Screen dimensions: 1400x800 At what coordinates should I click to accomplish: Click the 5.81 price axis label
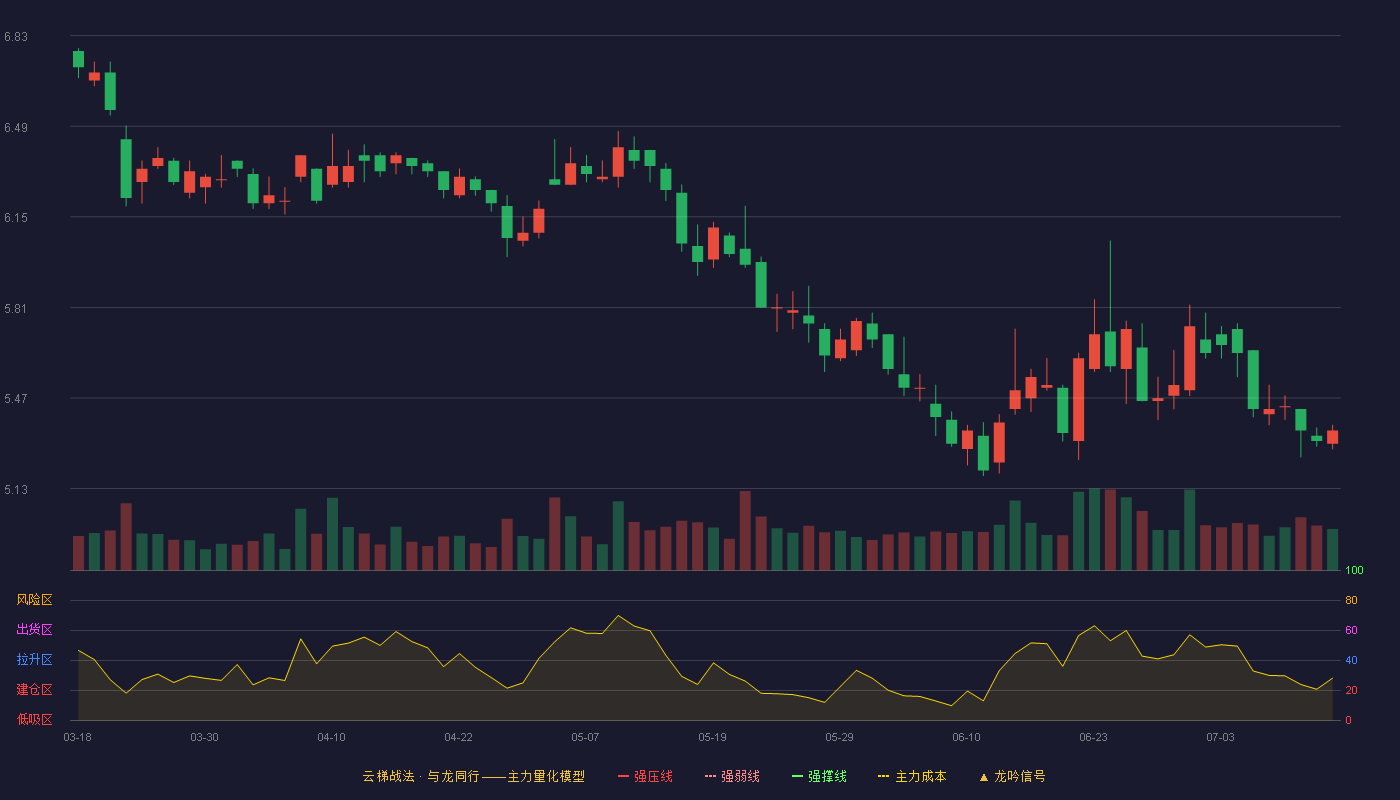pos(16,309)
